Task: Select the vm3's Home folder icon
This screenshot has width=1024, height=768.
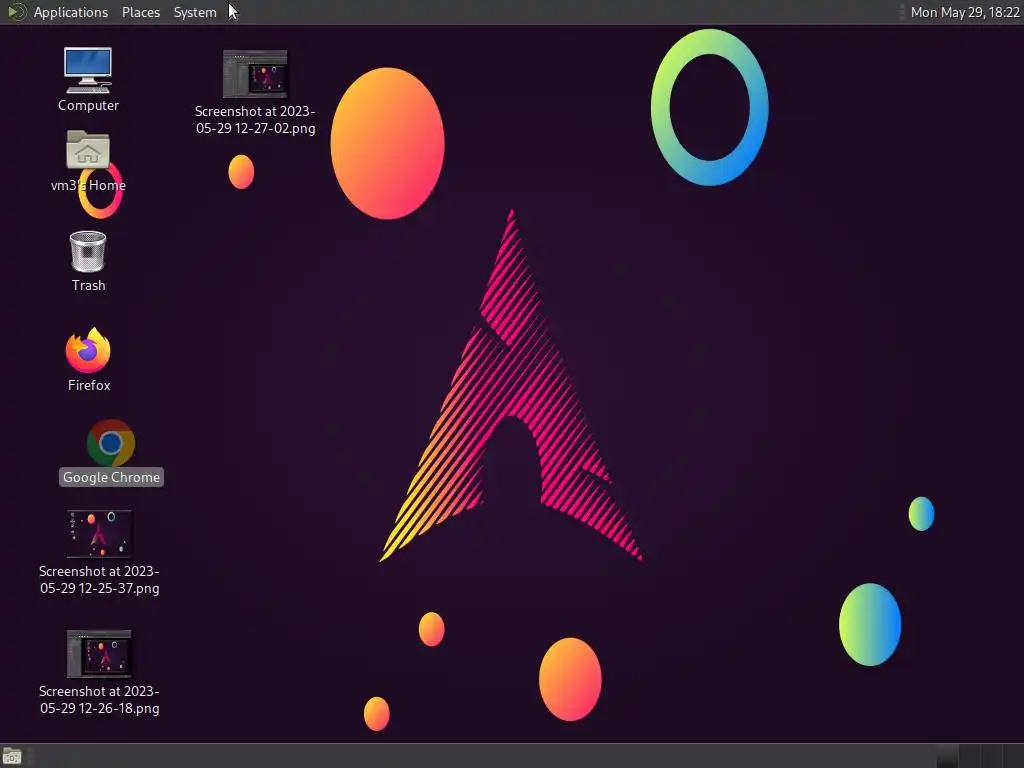Action: click(x=88, y=161)
